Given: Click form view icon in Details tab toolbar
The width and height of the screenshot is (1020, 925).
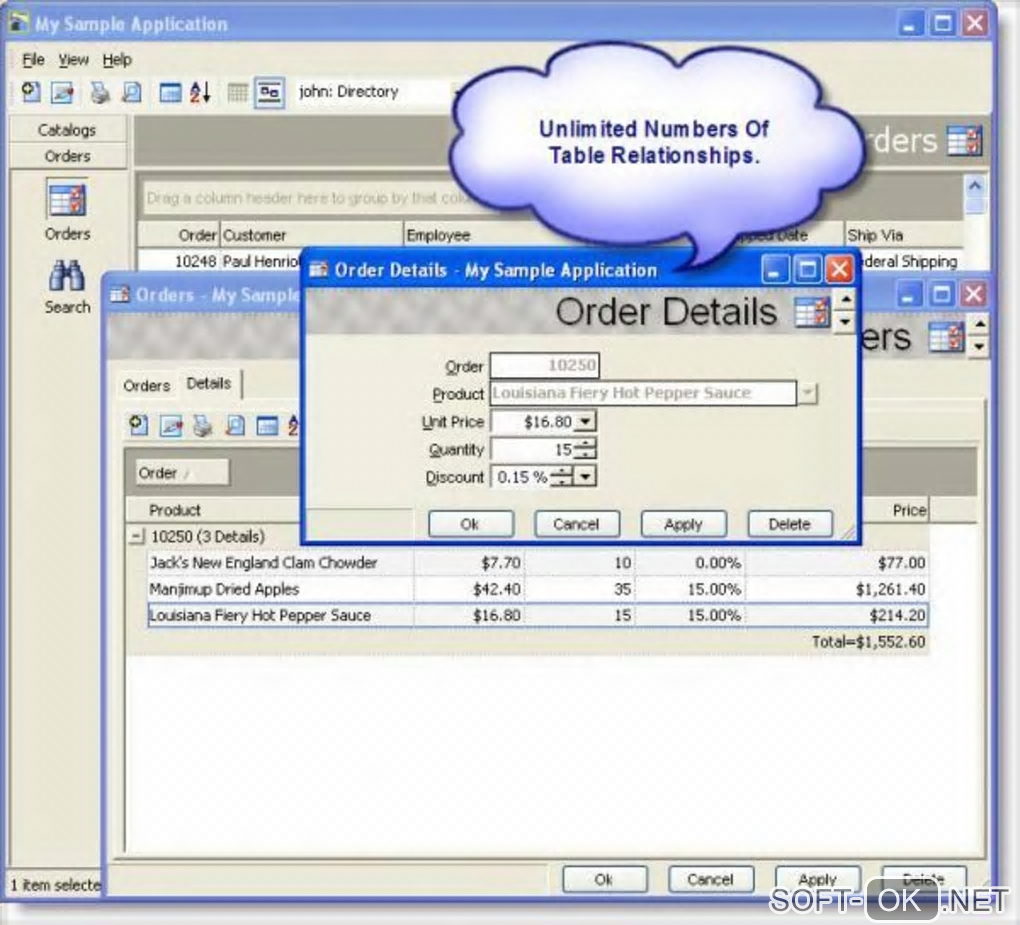Looking at the screenshot, I should click(x=267, y=426).
